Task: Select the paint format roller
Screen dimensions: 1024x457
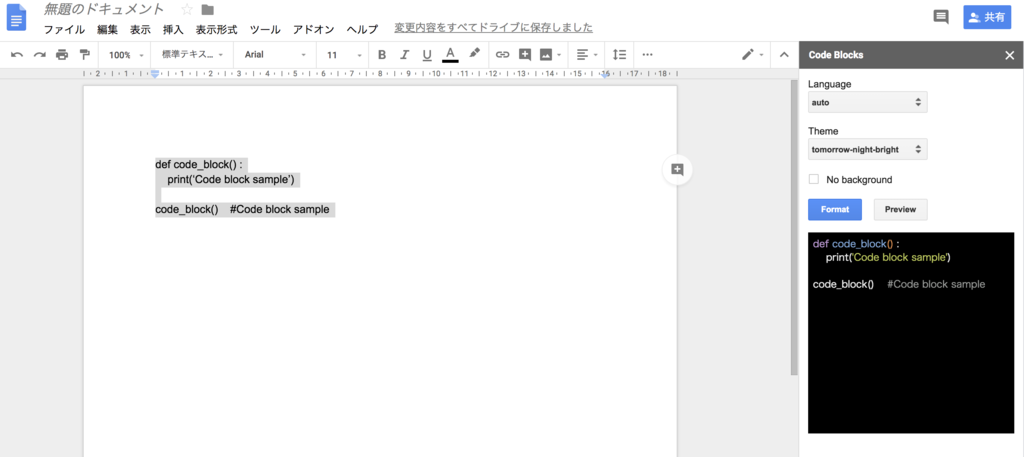Action: coord(84,55)
